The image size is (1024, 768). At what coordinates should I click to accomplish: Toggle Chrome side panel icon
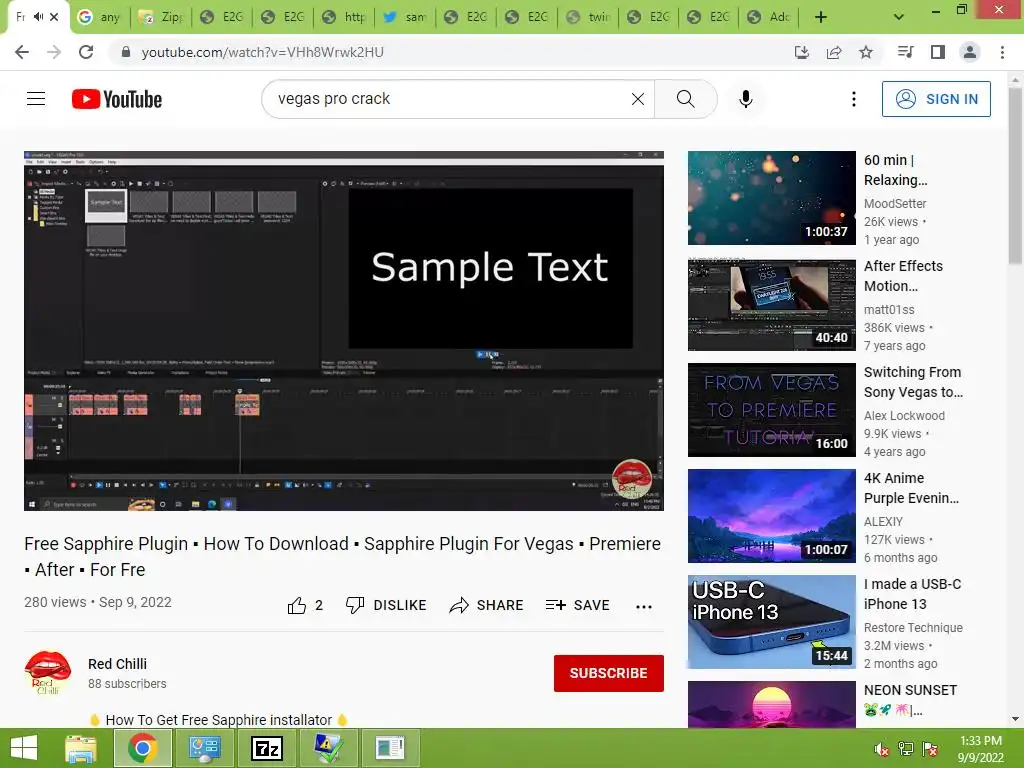pos(938,52)
